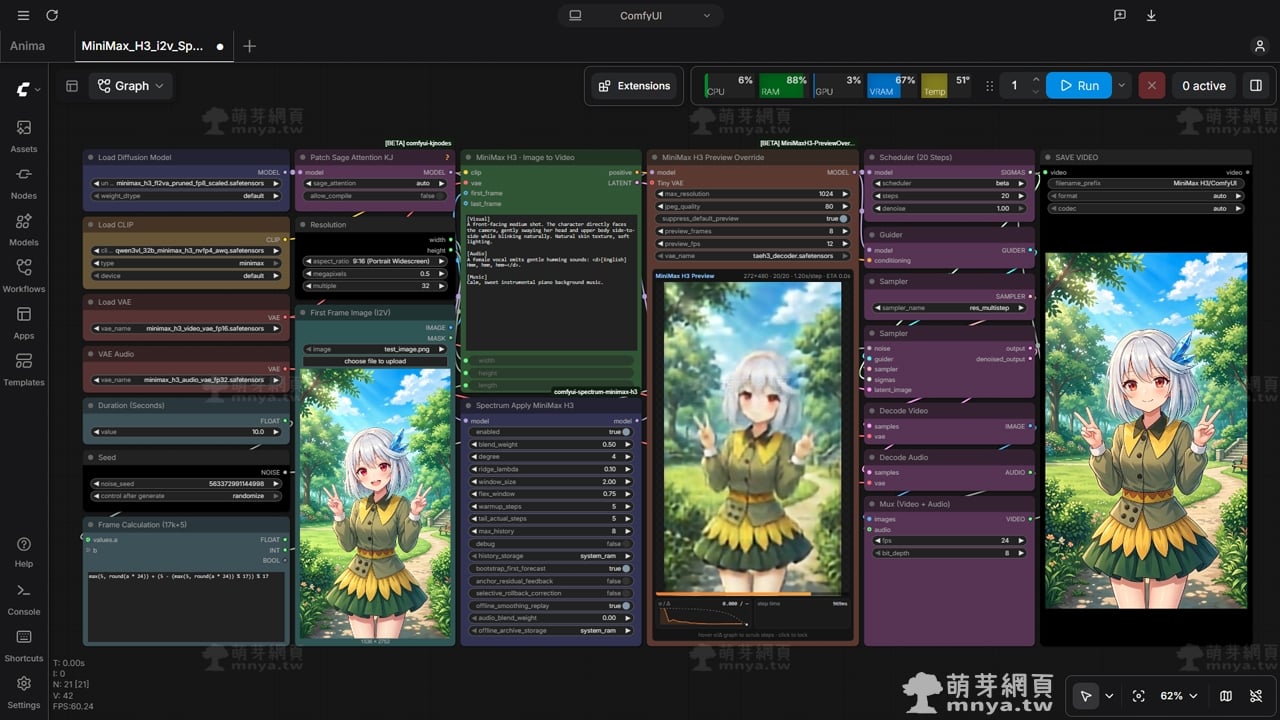The image size is (1280, 720).
Task: Click the Run button
Action: click(x=1079, y=86)
